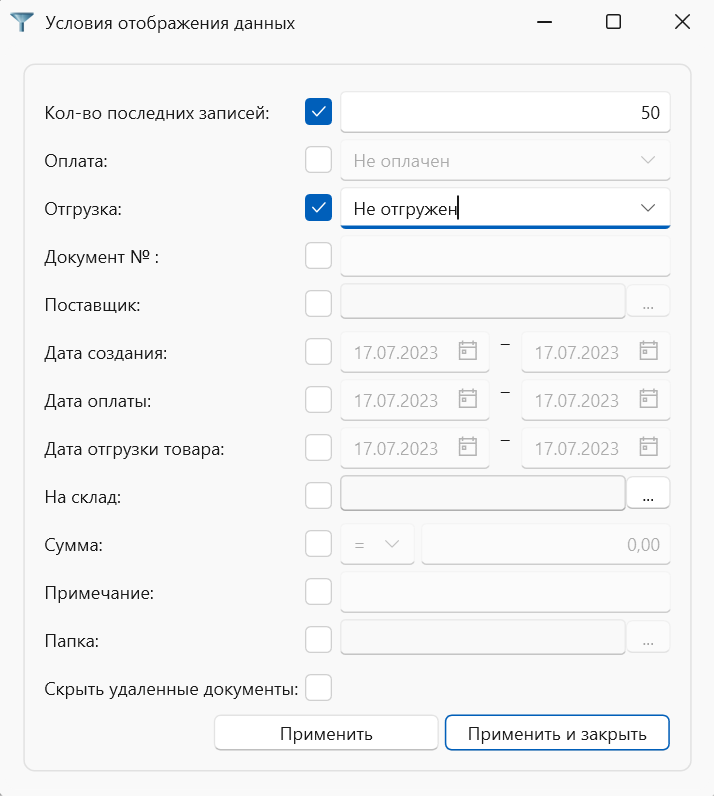Enable the Оплата filter checkbox
Viewport: 714px width, 796px height.
click(318, 159)
